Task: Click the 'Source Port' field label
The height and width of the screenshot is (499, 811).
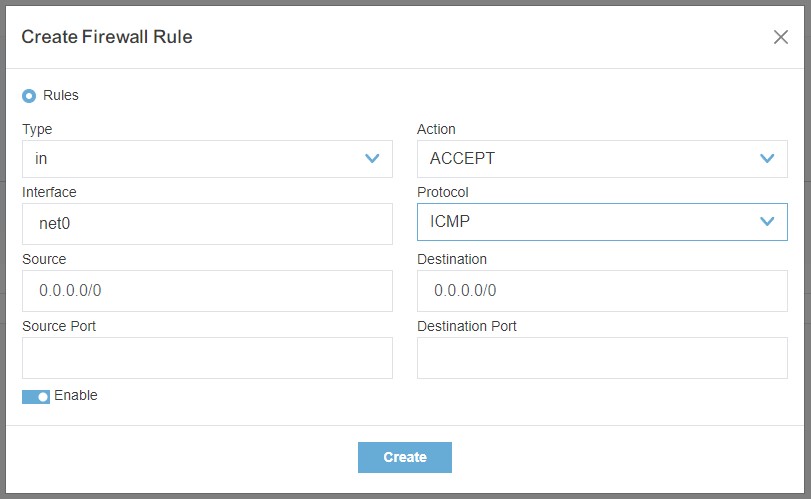Action: pos(59,326)
